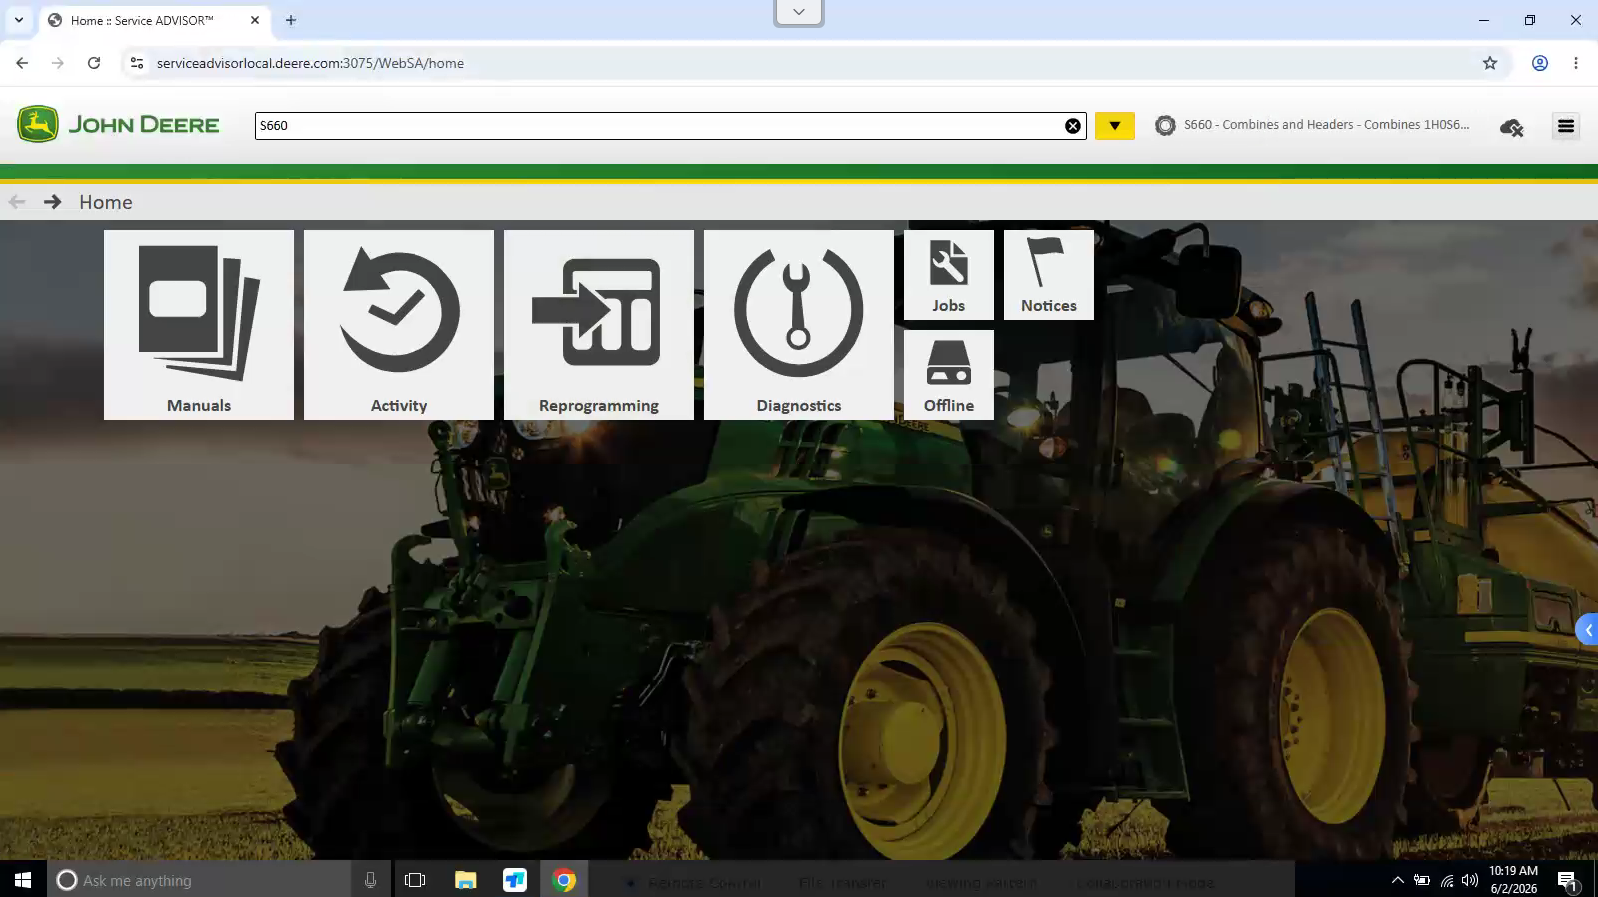
Task: Launch the Diagnostics tile
Action: click(x=799, y=325)
